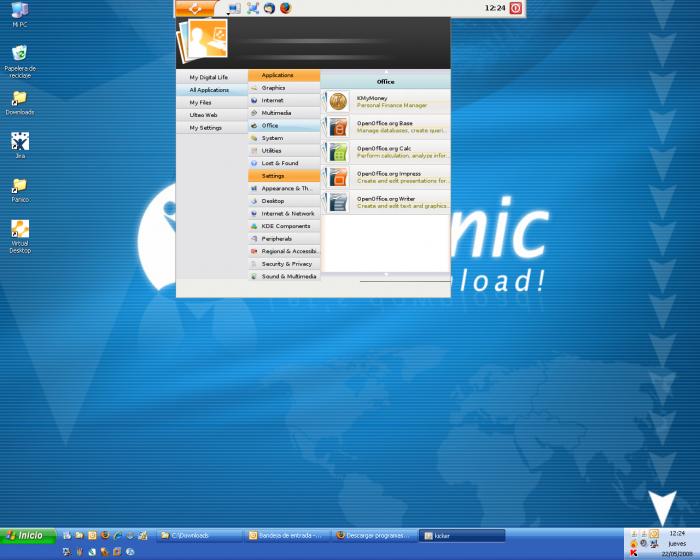The image size is (700, 560).
Task: Click the Multimedia category icon
Action: (x=254, y=113)
